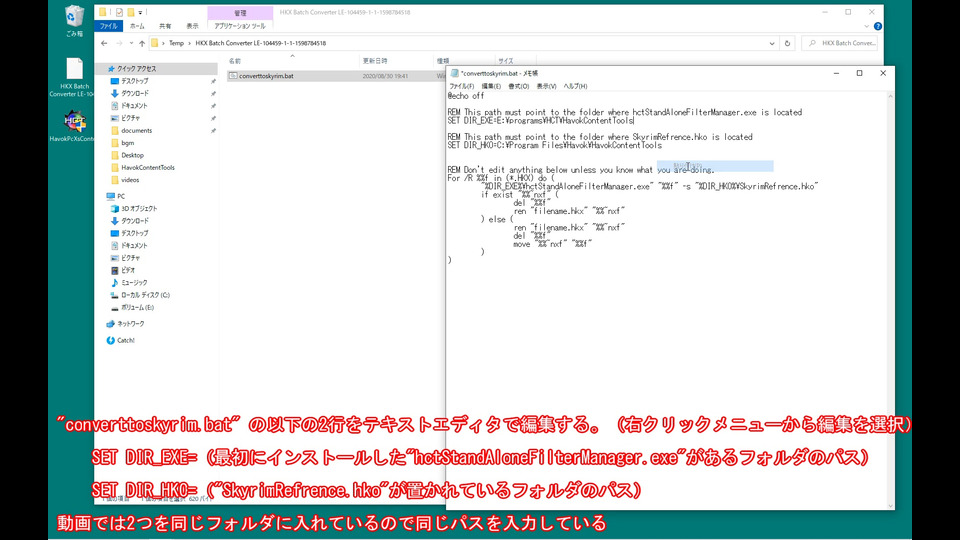Select ミュージック under PC
The image size is (960, 540).
pyautogui.click(x=134, y=283)
